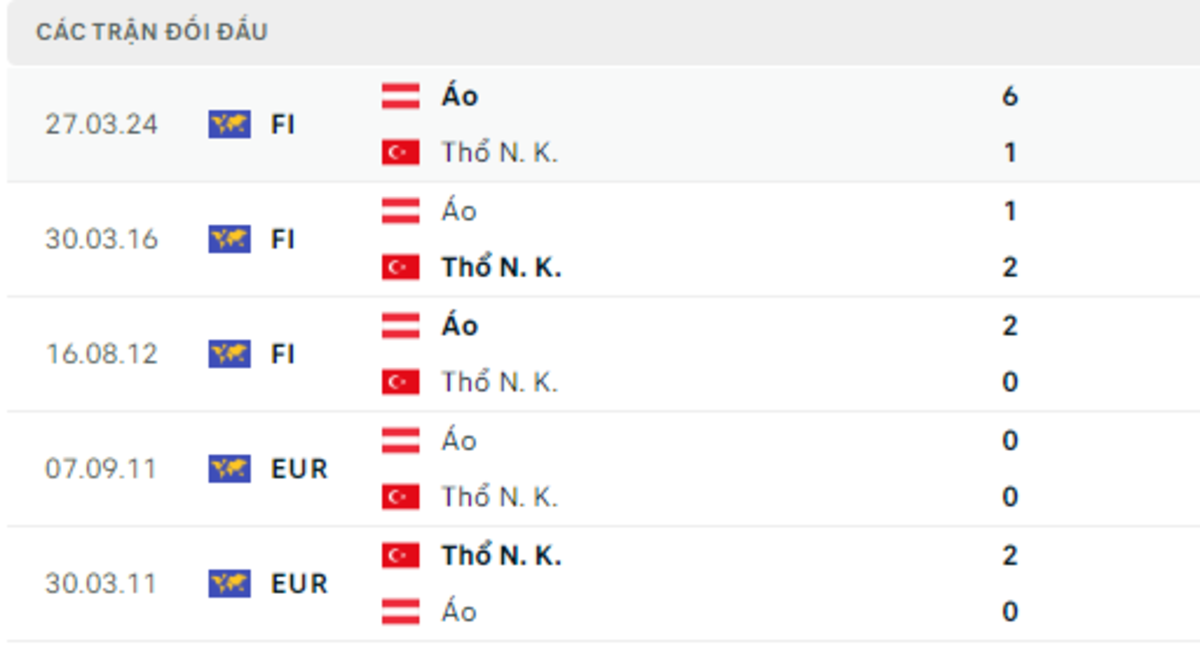Click Turkey flag in 27.03.24 match
The width and height of the screenshot is (1200, 668).
(x=400, y=152)
